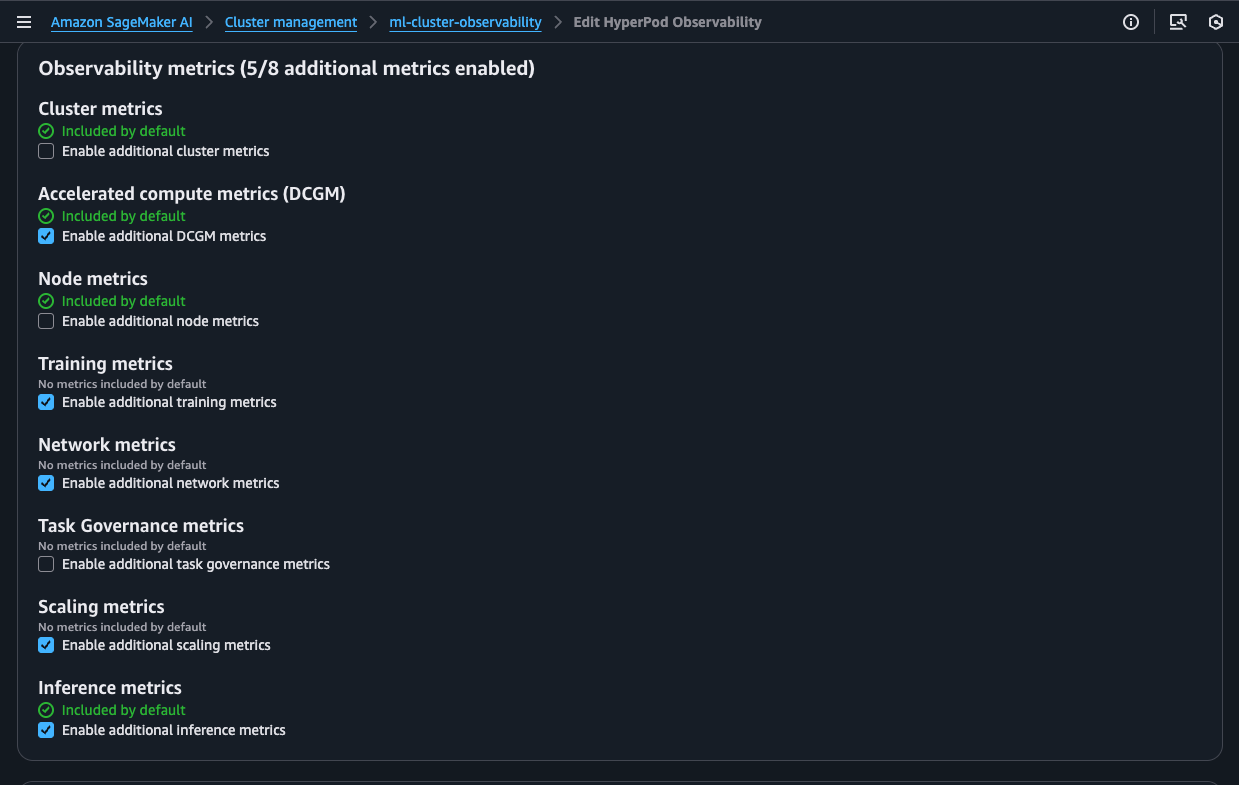
Task: Open the hamburger navigation menu
Action: [24, 22]
